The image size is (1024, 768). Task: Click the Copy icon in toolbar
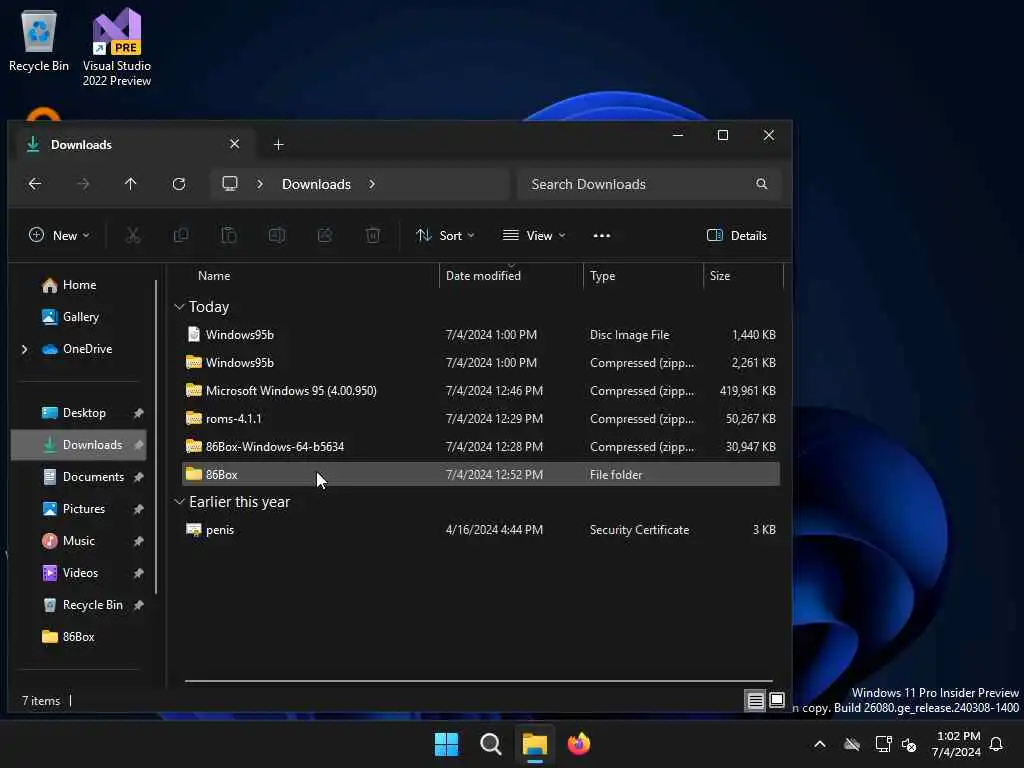tap(181, 235)
